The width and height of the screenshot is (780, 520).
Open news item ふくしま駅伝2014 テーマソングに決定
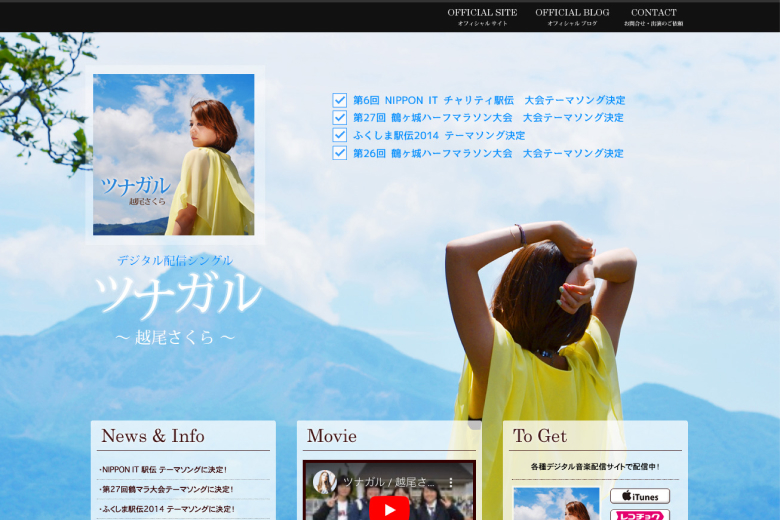(x=167, y=509)
